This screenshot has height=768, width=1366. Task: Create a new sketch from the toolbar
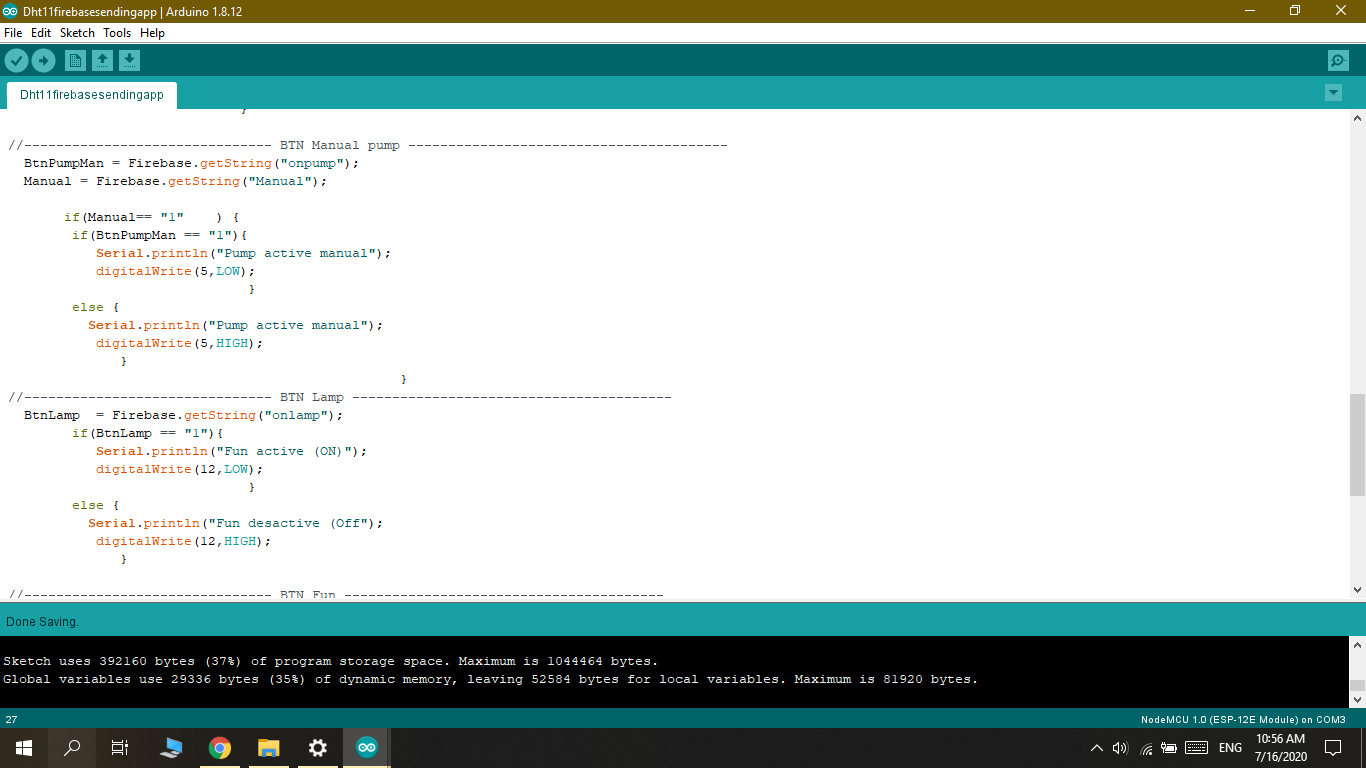[75, 60]
